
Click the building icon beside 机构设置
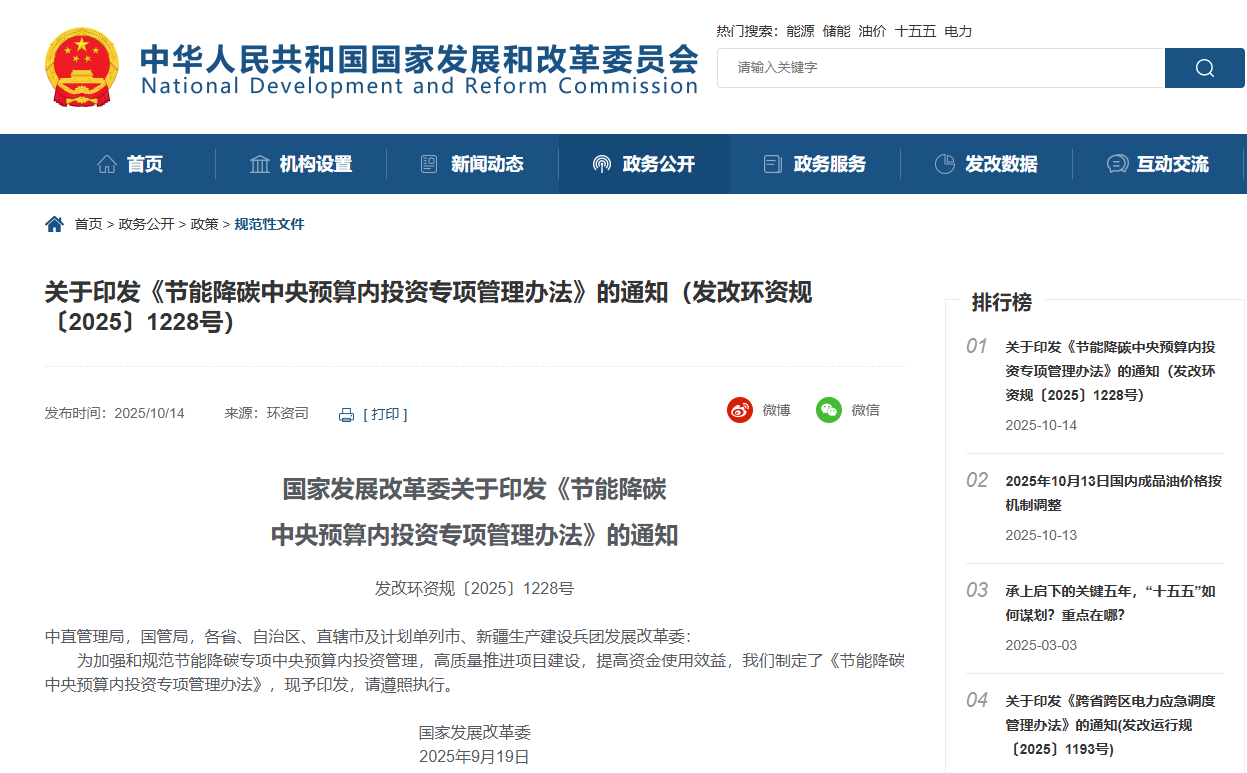[x=260, y=163]
